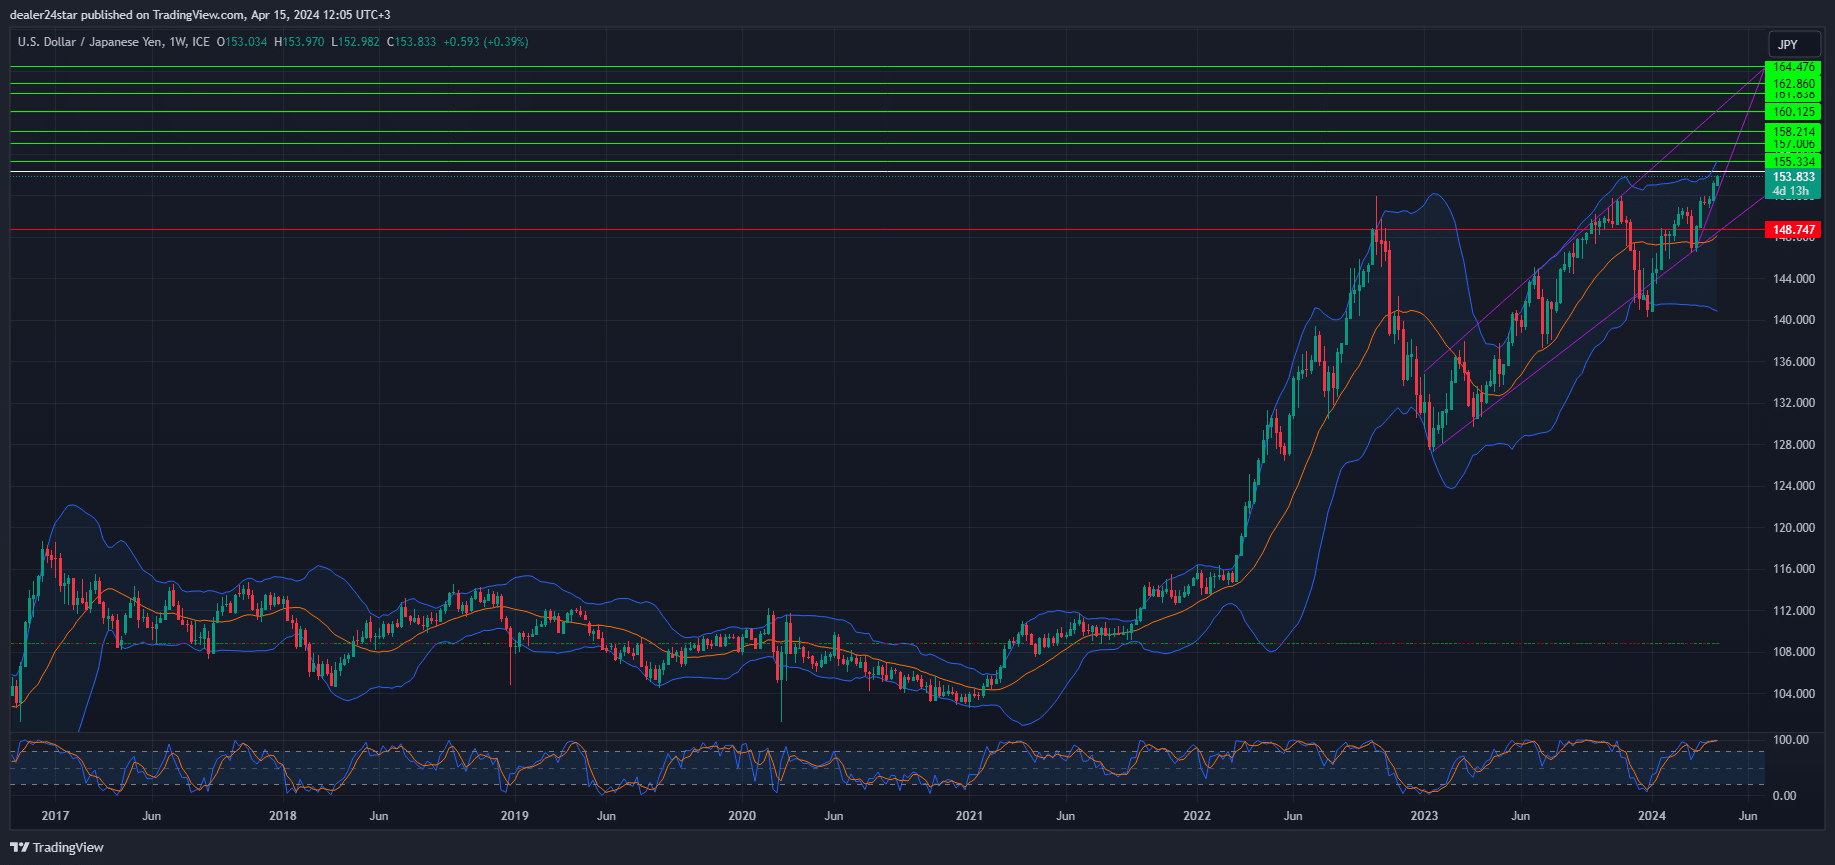Click 124.000 on the price axis

1794,486
